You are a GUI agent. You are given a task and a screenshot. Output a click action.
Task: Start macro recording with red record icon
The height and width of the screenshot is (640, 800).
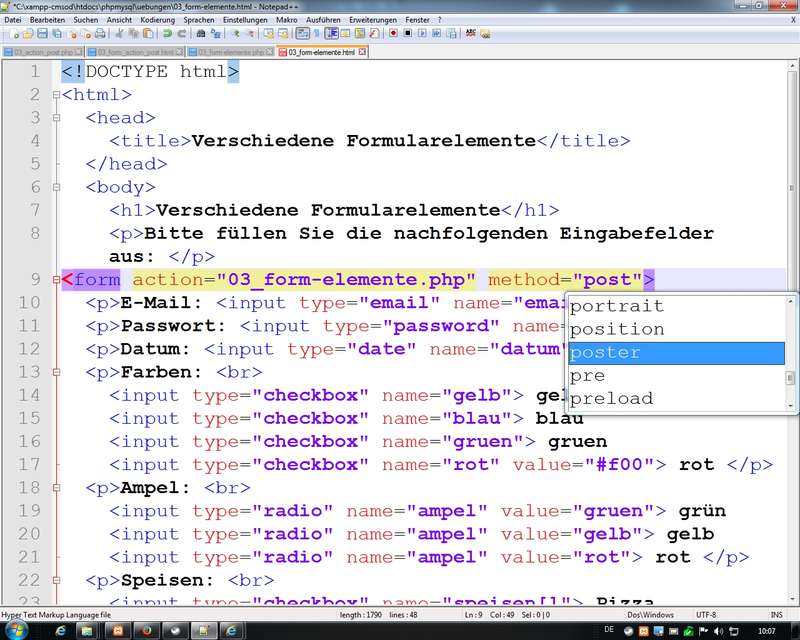[x=393, y=33]
